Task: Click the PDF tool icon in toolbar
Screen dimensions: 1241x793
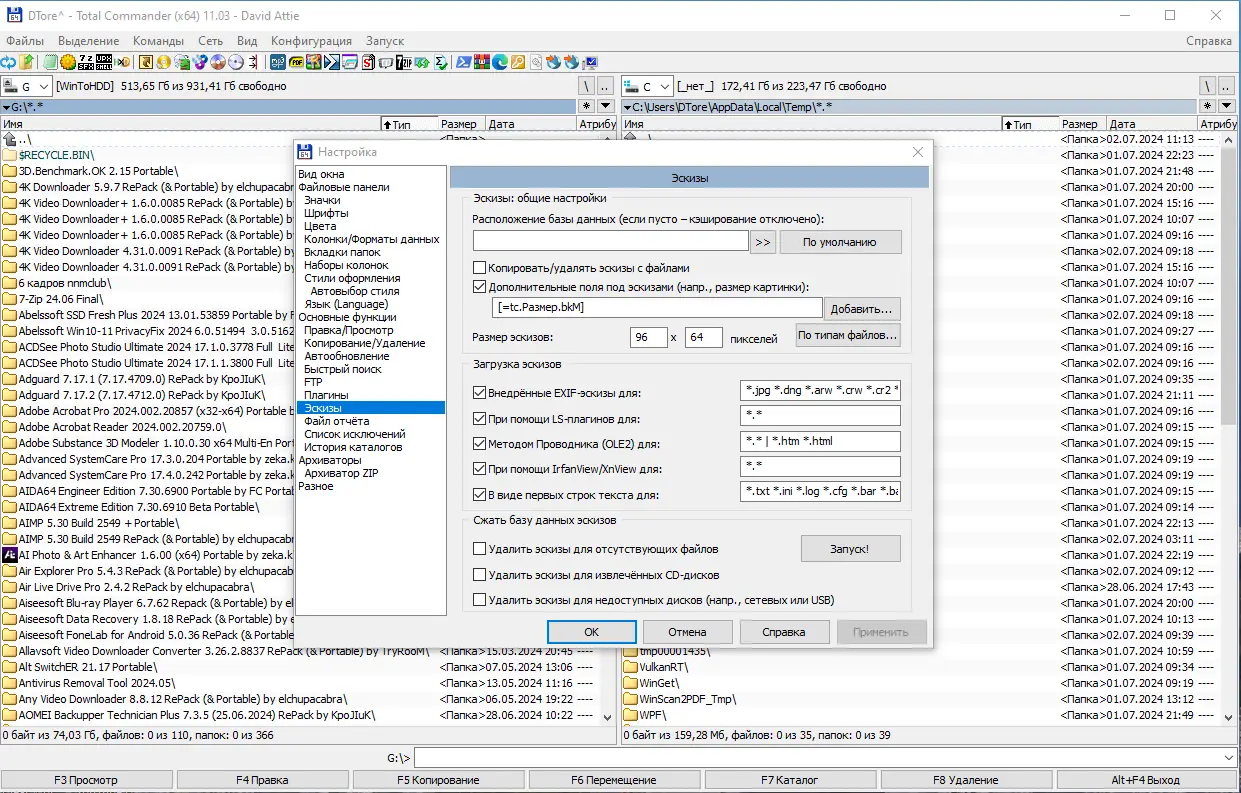Action: click(297, 62)
